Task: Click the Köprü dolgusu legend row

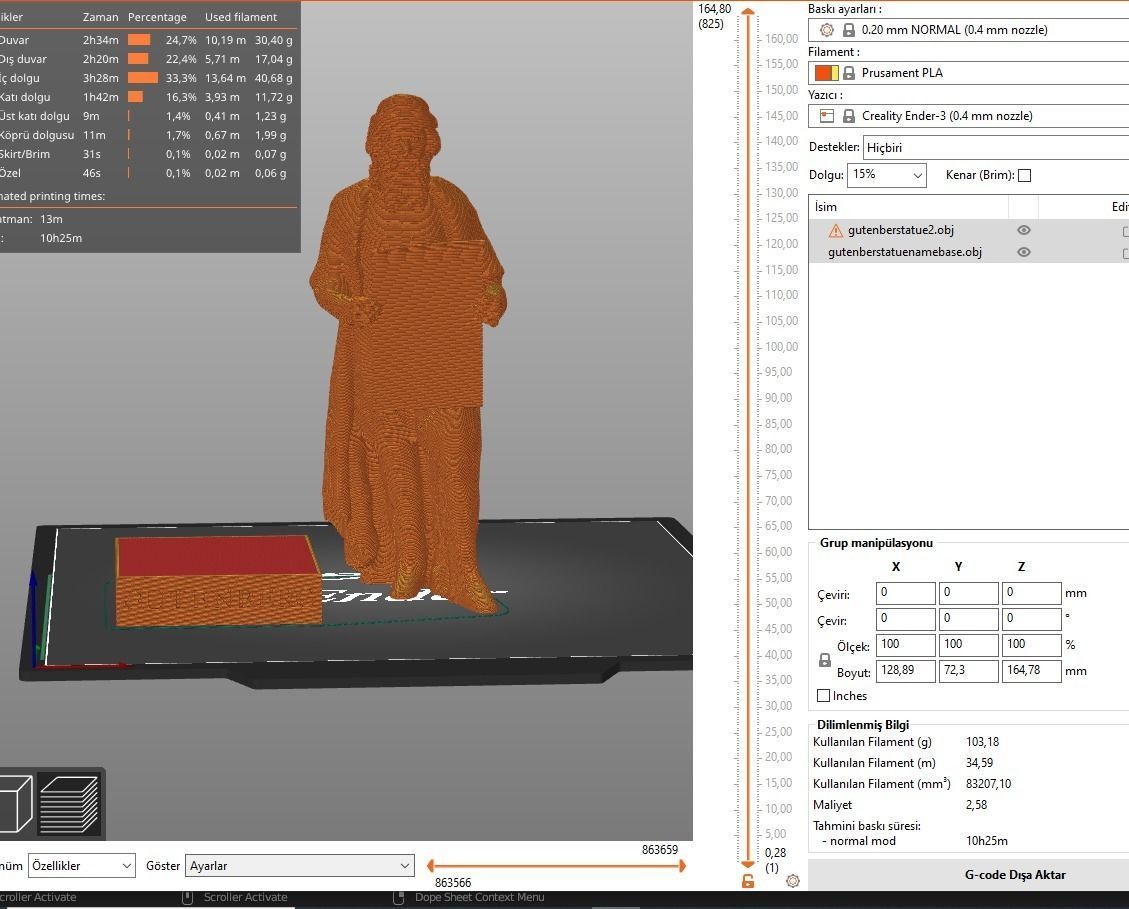Action: click(x=148, y=135)
